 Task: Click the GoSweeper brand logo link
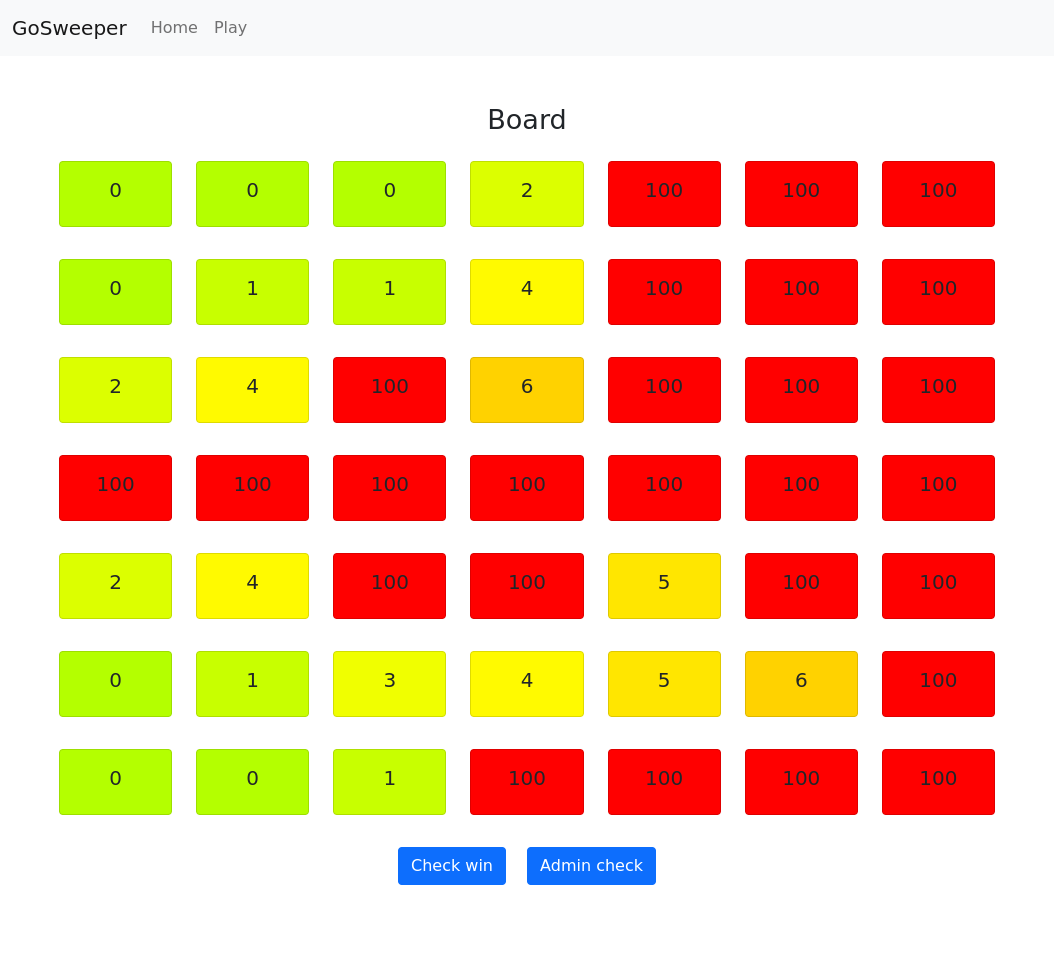[69, 28]
